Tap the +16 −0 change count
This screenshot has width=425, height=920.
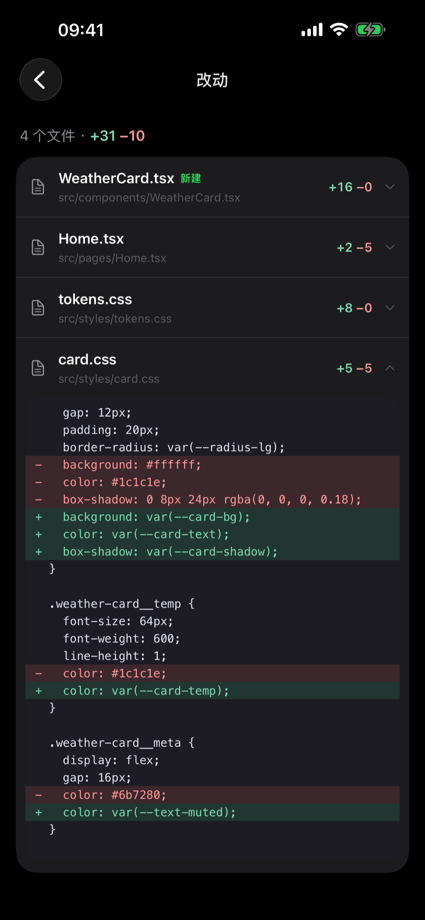[x=350, y=187]
